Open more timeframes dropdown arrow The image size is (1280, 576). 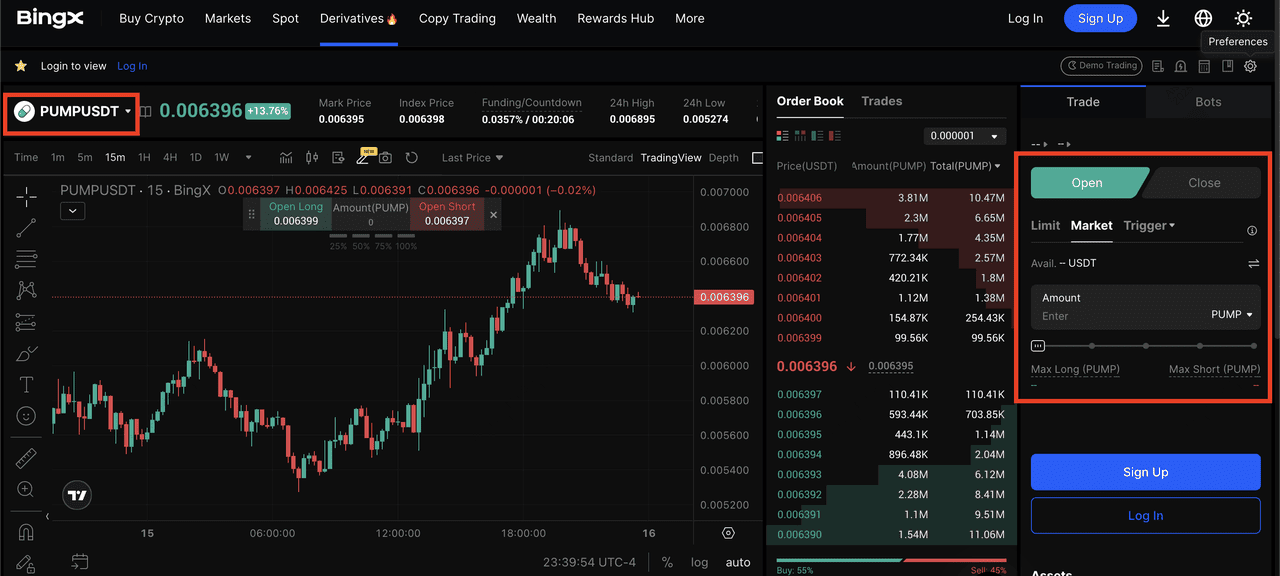[x=249, y=157]
